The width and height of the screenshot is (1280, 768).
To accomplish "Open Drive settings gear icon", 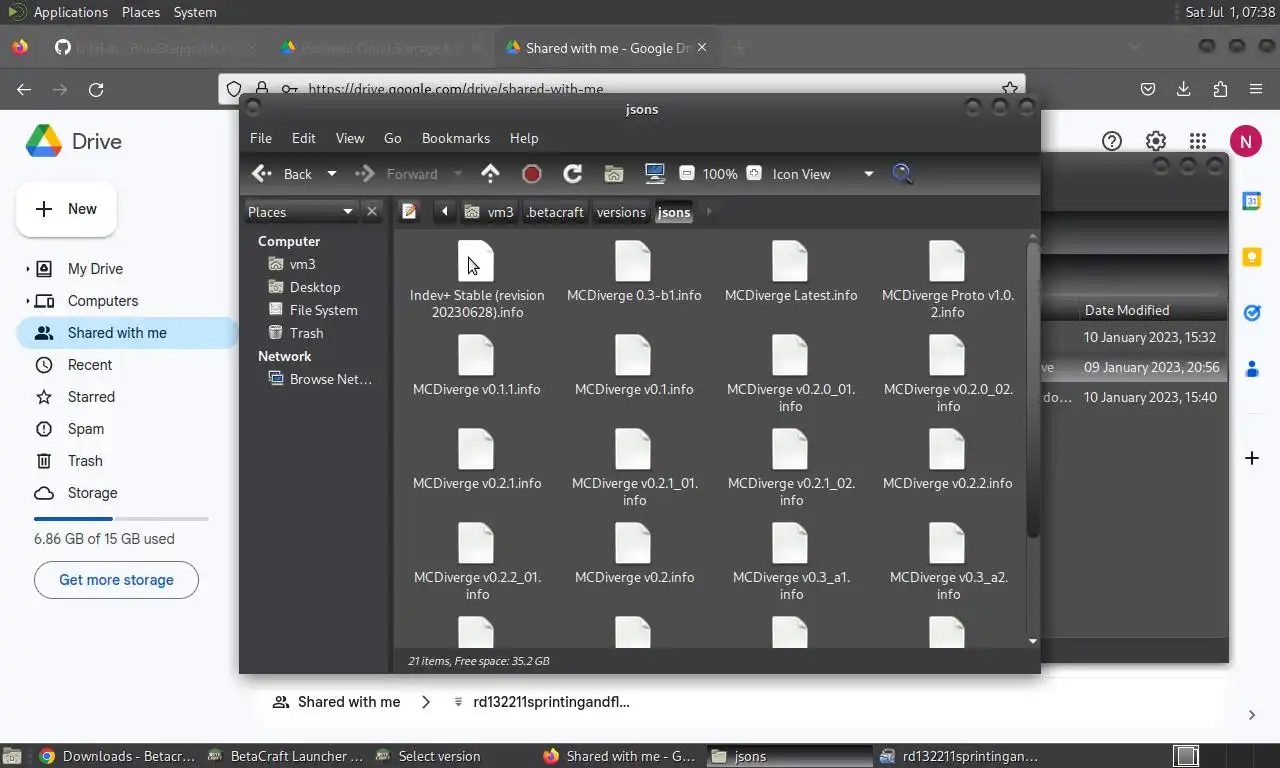I will pos(1156,141).
